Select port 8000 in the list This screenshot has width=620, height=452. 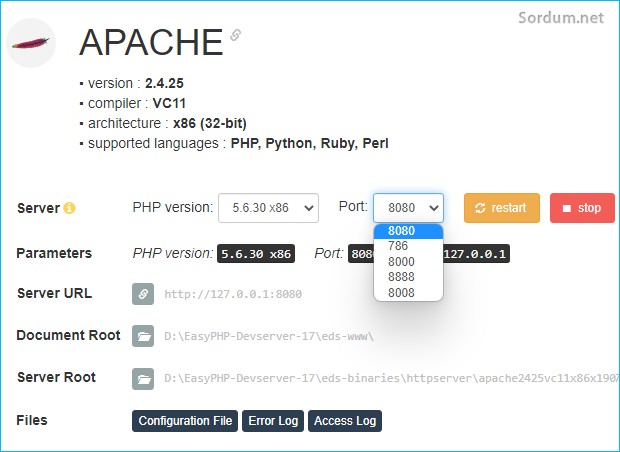[408, 262]
